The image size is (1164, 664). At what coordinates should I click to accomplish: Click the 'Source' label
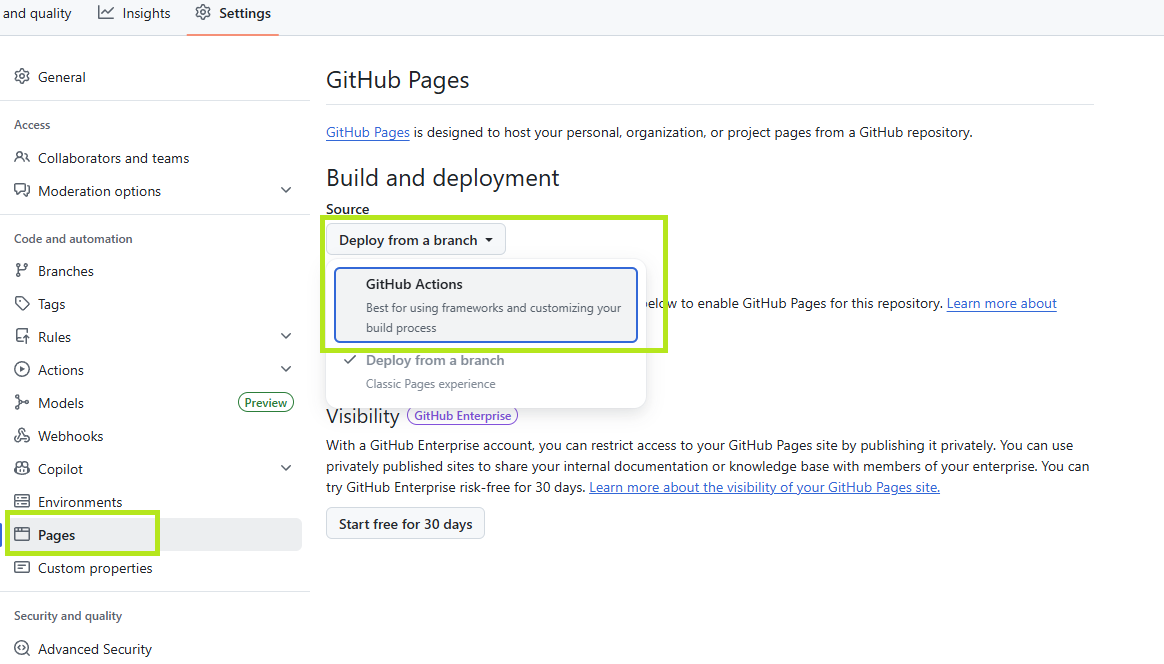[347, 209]
